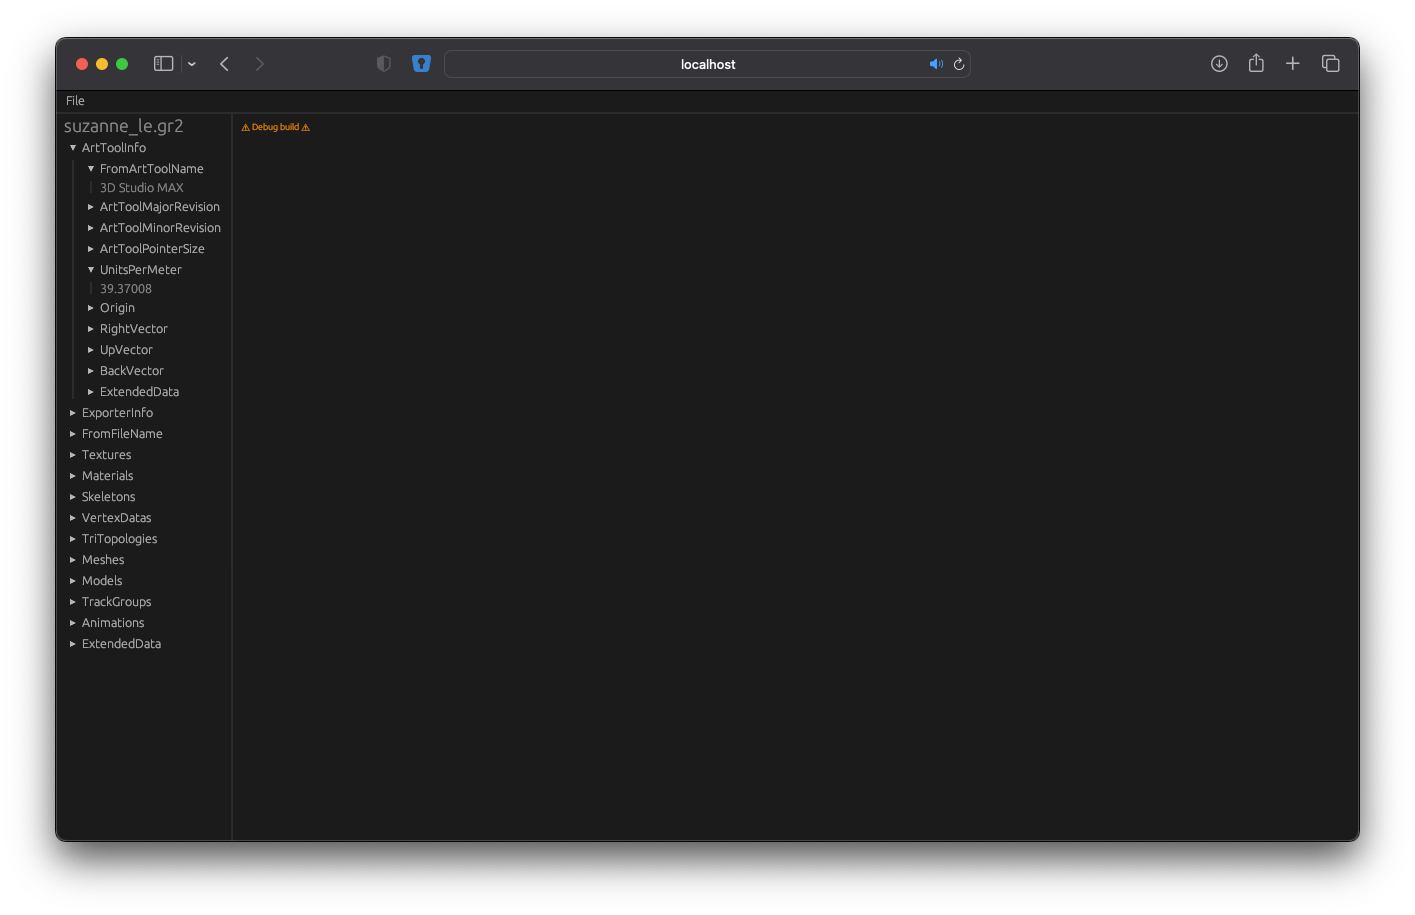Select the '3D Studio MAX' value

(141, 188)
